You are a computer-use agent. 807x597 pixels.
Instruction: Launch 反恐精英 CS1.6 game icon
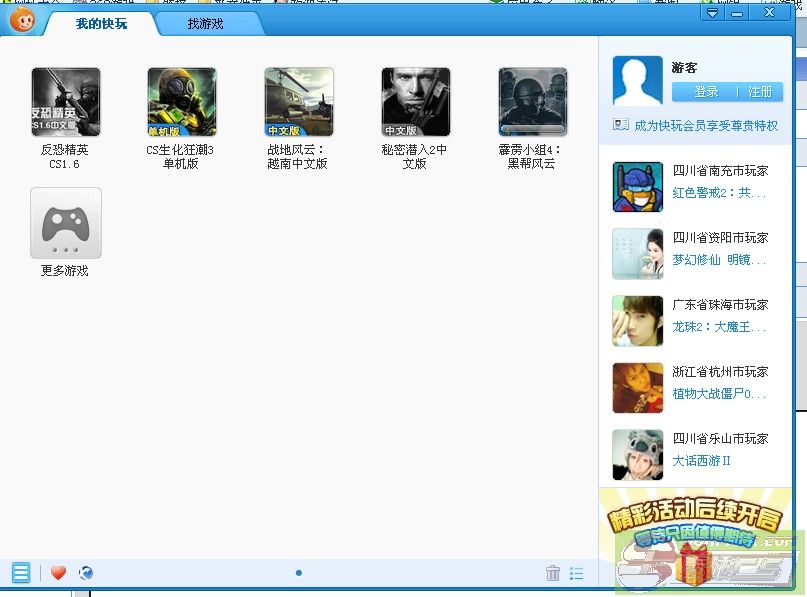pyautogui.click(x=66, y=102)
